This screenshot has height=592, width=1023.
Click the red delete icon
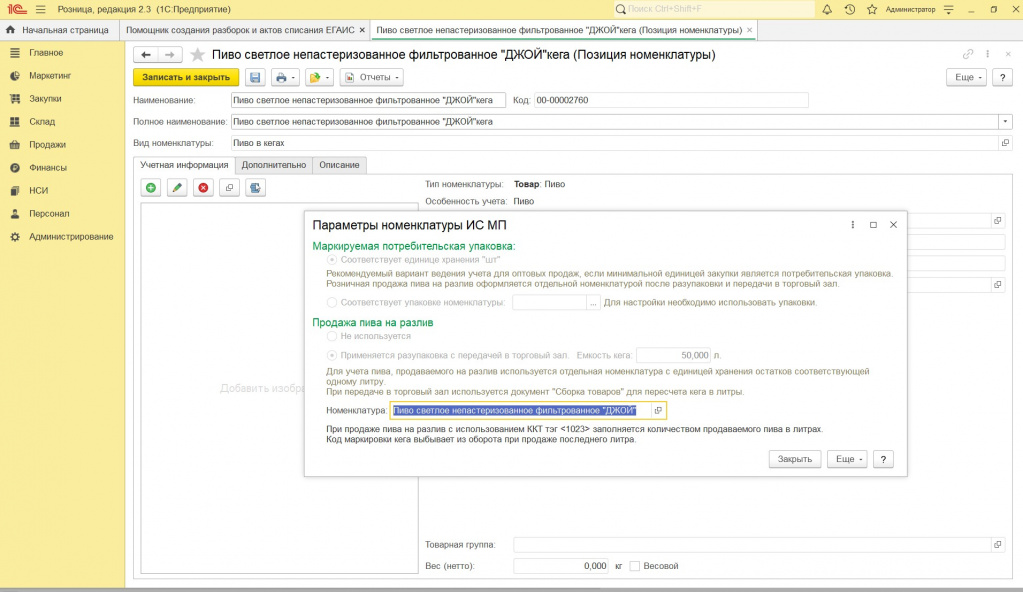coord(203,187)
